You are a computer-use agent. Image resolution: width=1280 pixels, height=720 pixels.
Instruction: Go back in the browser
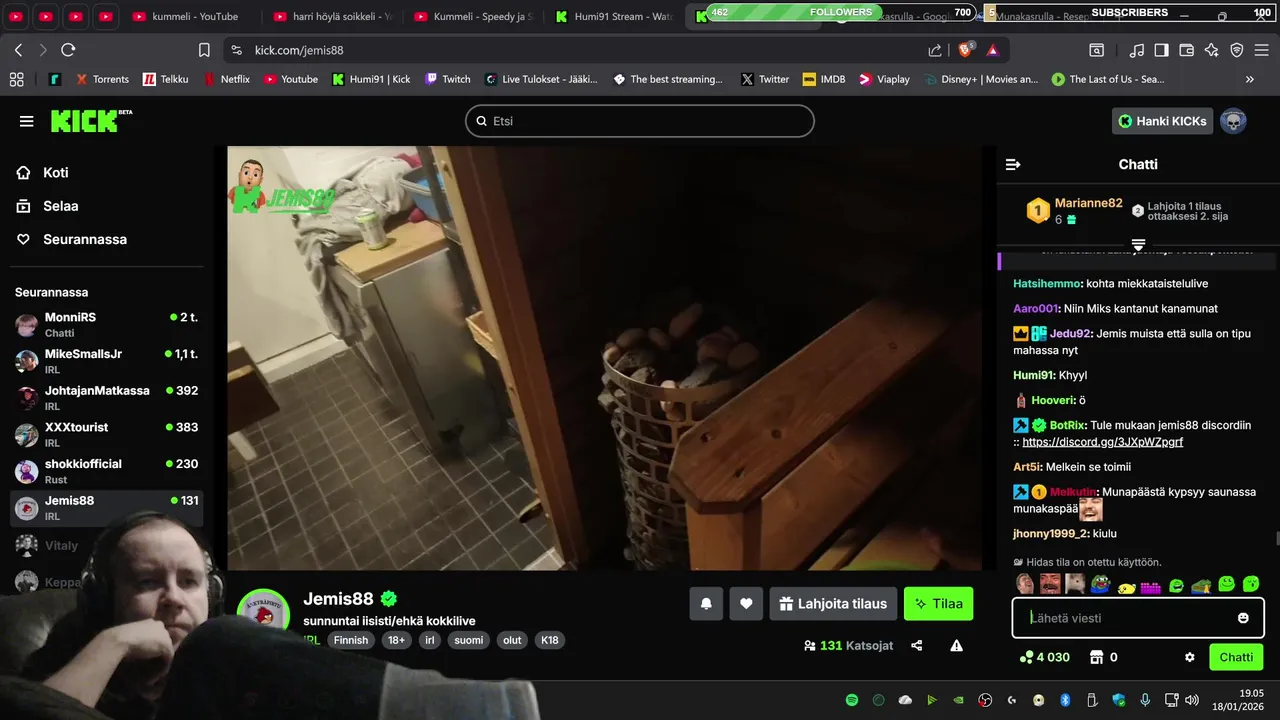coord(19,50)
